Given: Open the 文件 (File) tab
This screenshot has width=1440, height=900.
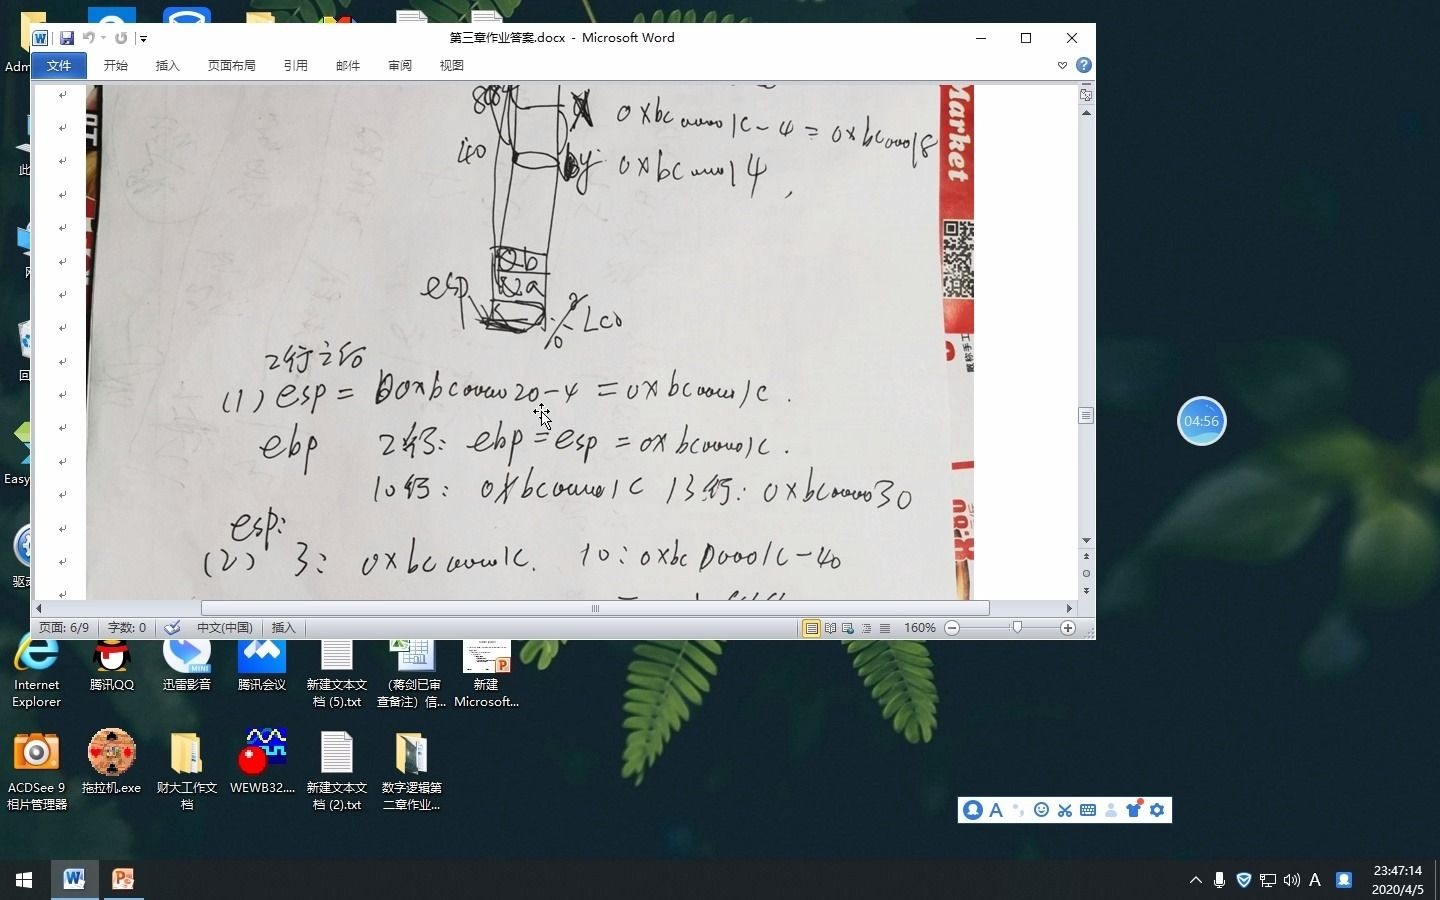Looking at the screenshot, I should click(x=59, y=65).
